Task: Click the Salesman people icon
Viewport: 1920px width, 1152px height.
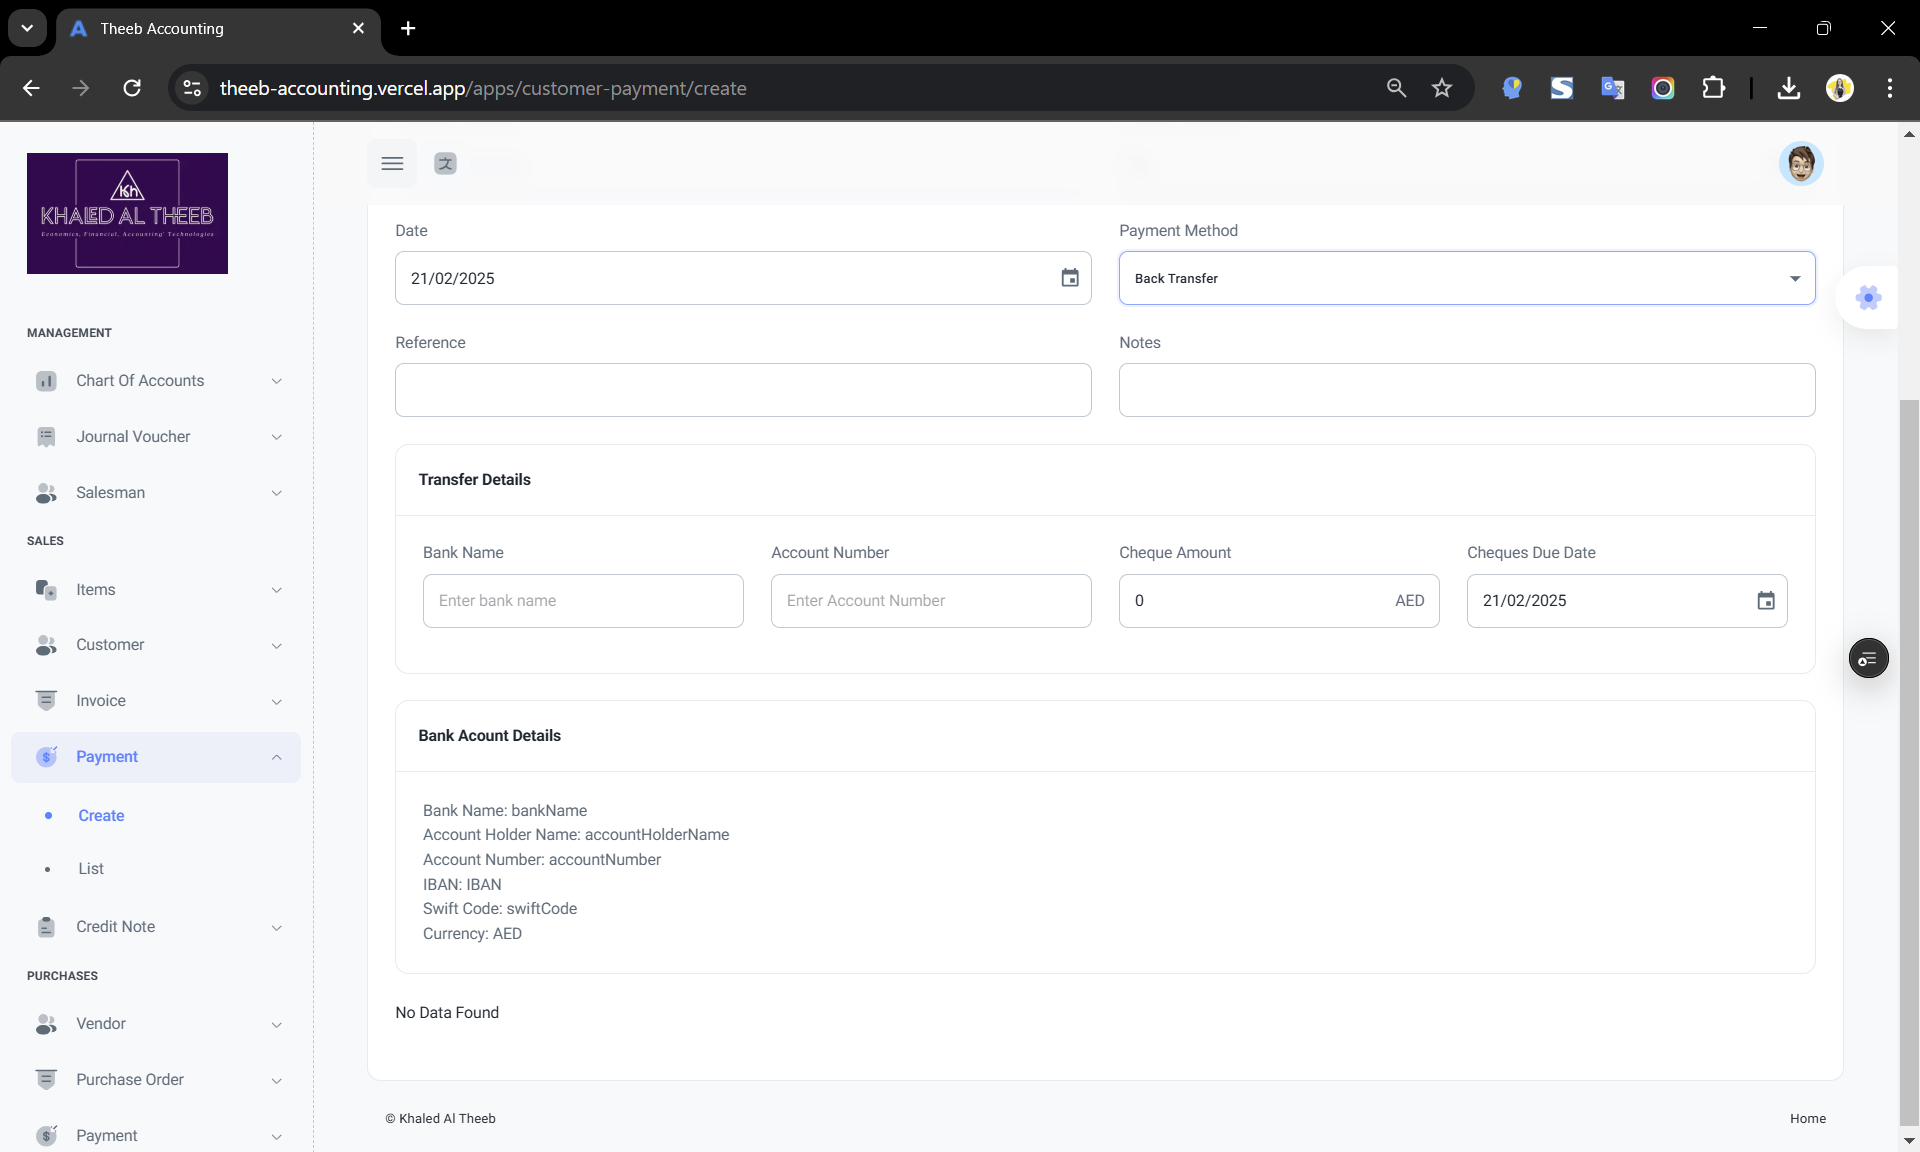Action: click(x=46, y=493)
